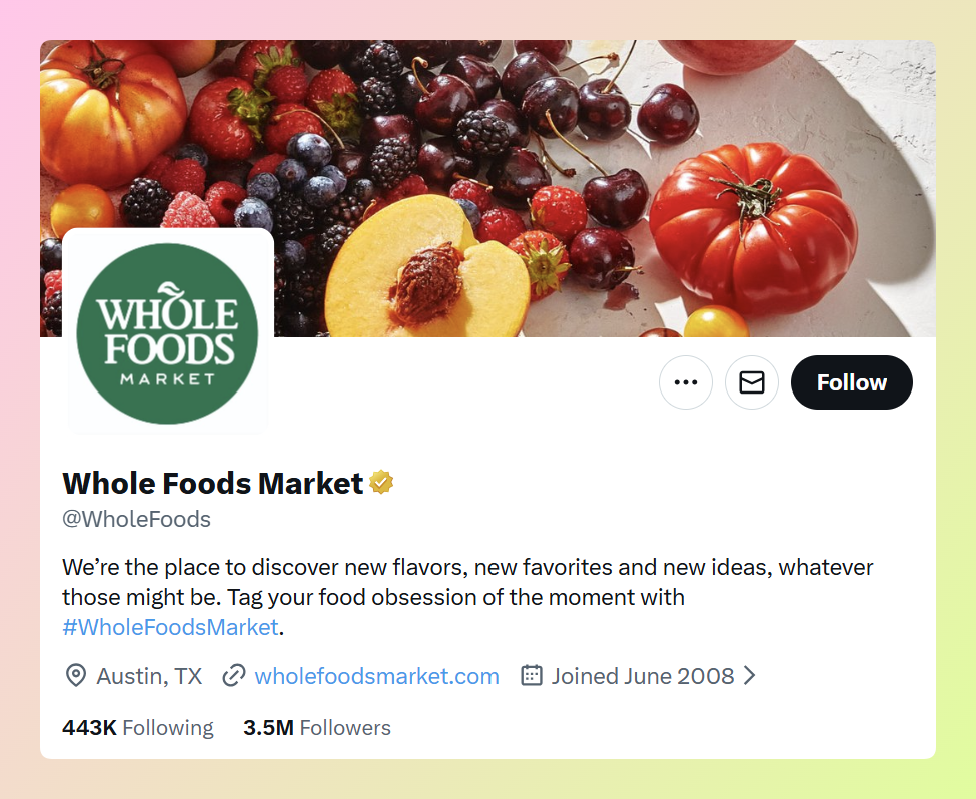
Task: Click the gold verified badge
Action: click(x=382, y=482)
